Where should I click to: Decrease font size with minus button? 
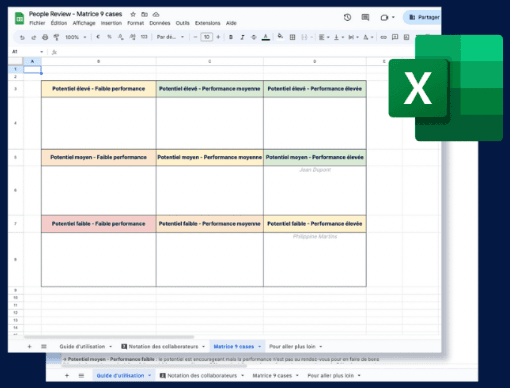(195, 37)
